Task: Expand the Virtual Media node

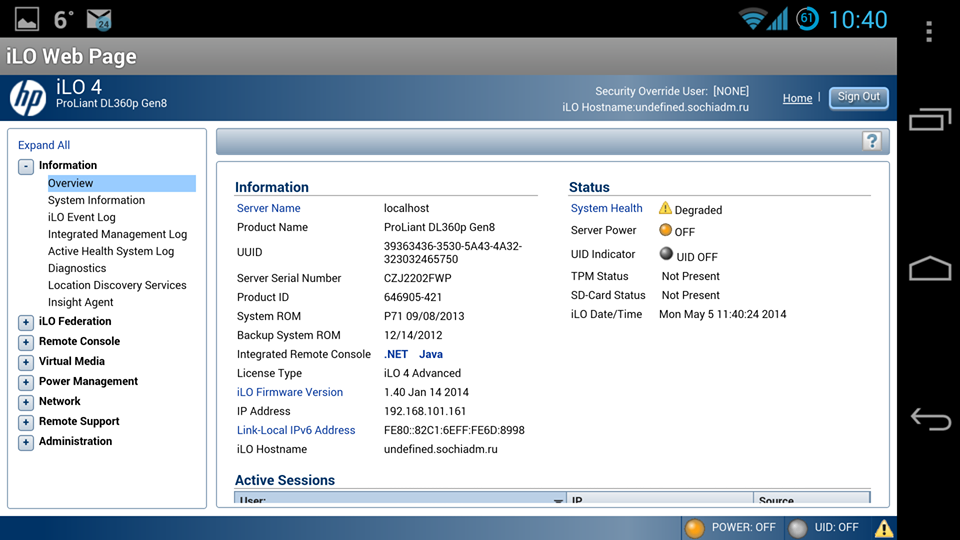Action: point(26,362)
